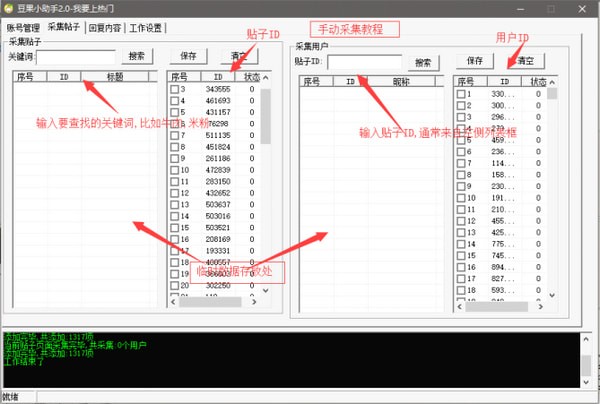Open the 工作设置 tab
Screen dimensions: 600x404
145,28
